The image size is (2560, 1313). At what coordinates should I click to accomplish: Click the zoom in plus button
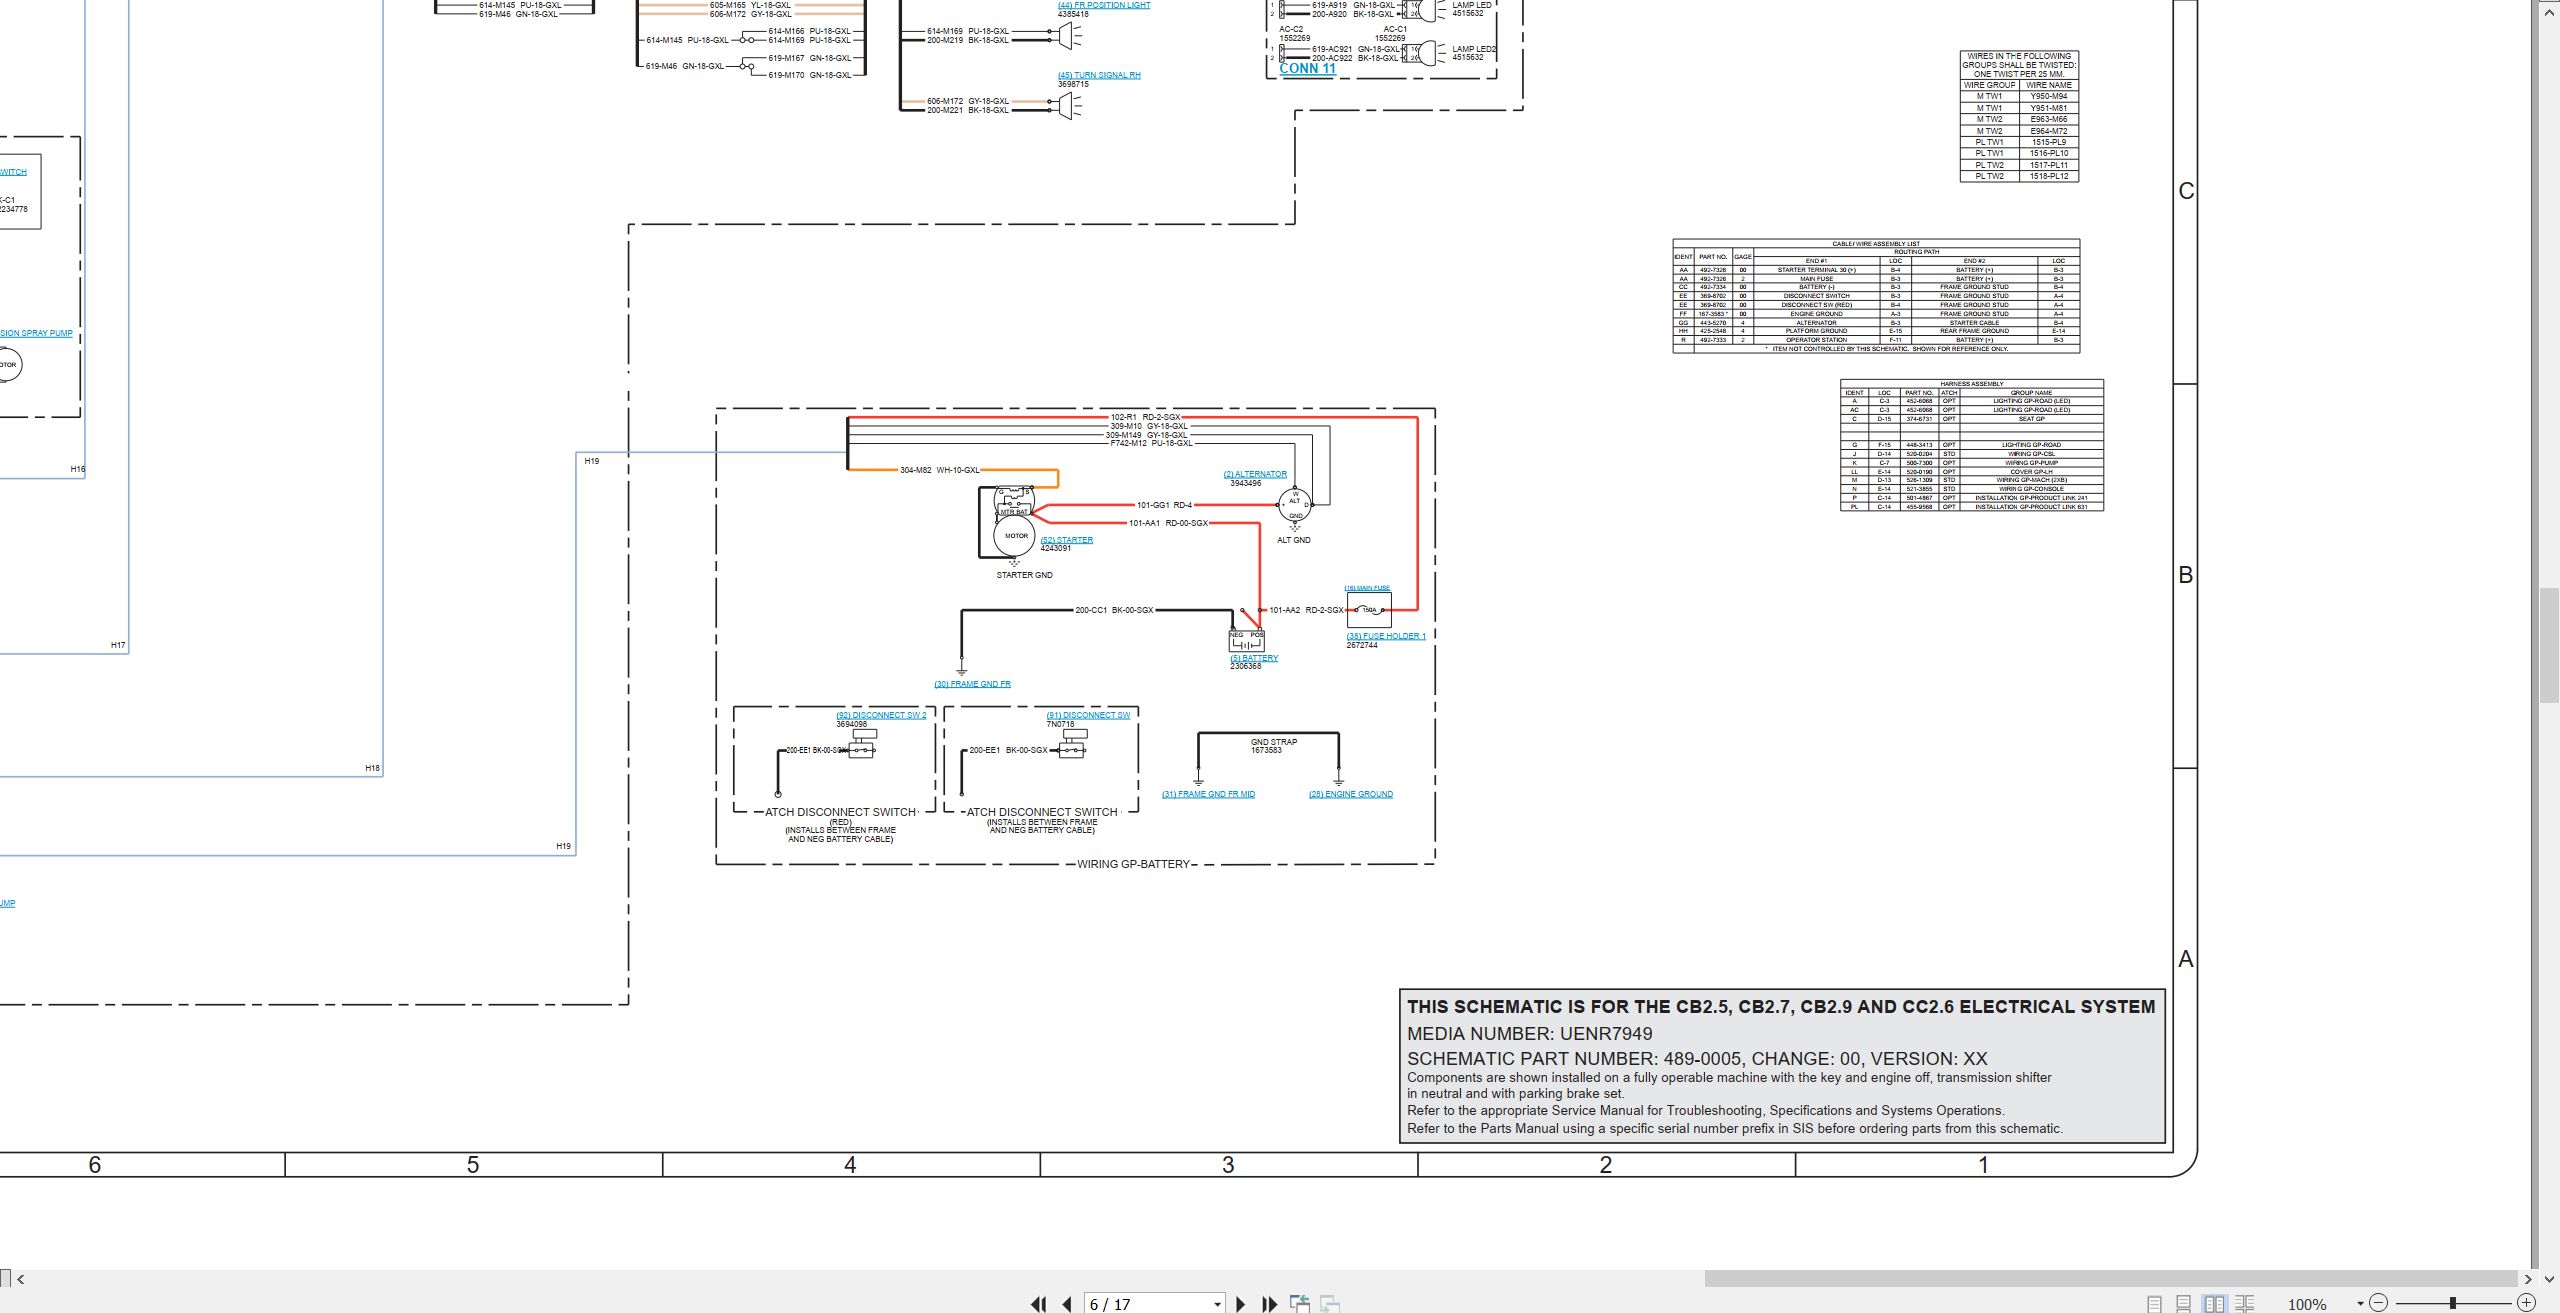point(2526,1303)
